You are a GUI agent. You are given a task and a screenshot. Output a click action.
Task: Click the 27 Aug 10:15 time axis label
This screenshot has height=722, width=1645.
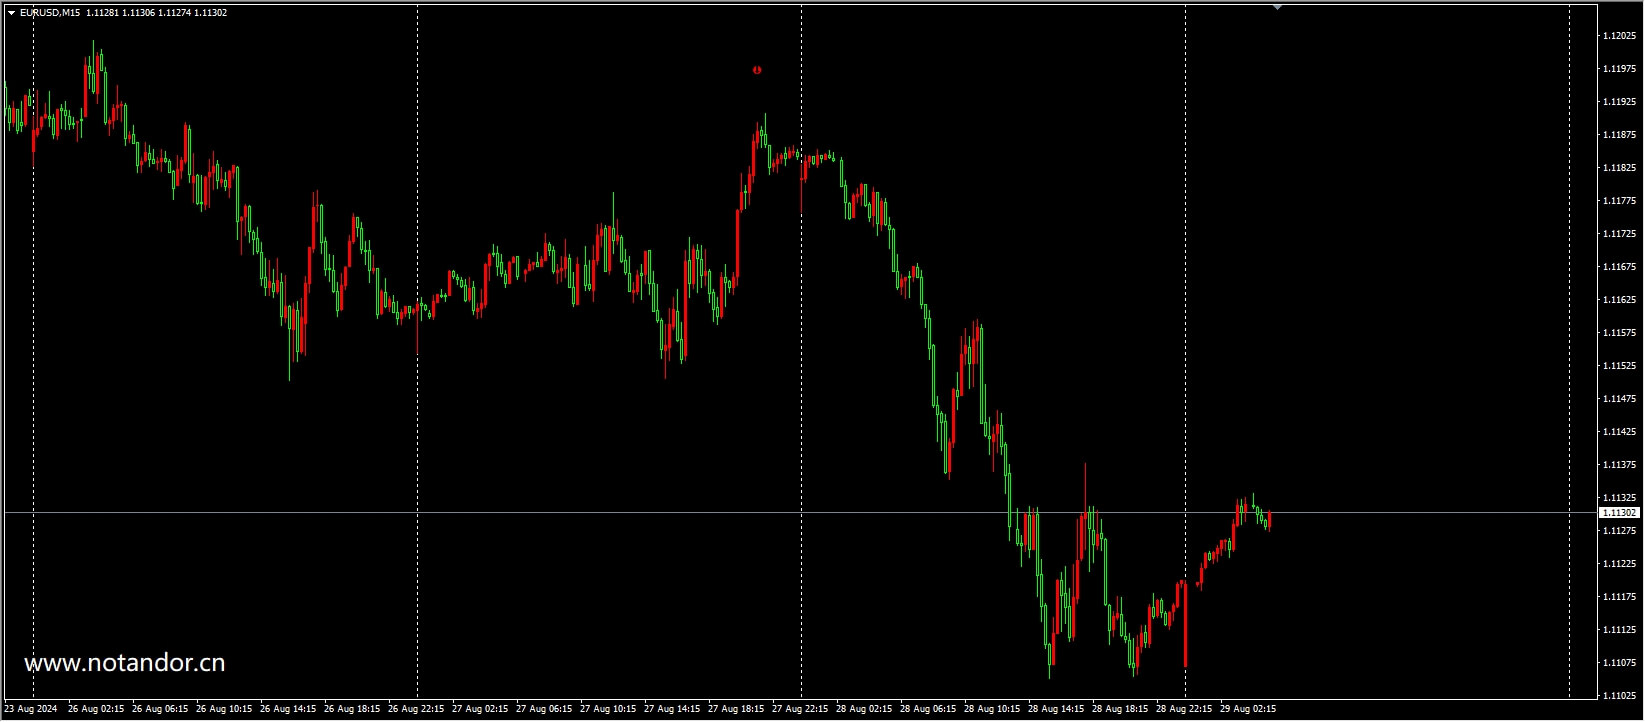(608, 709)
